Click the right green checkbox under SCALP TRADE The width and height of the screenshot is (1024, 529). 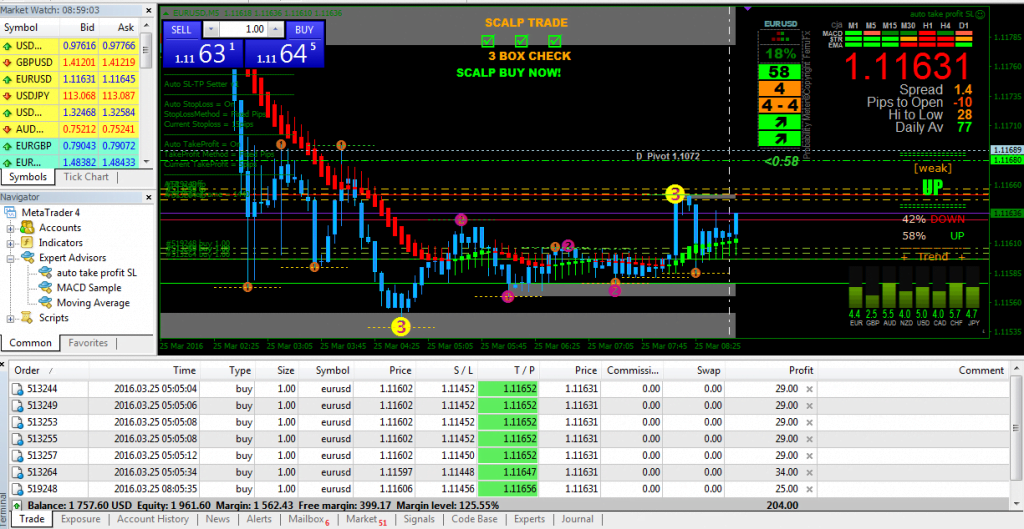[555, 41]
